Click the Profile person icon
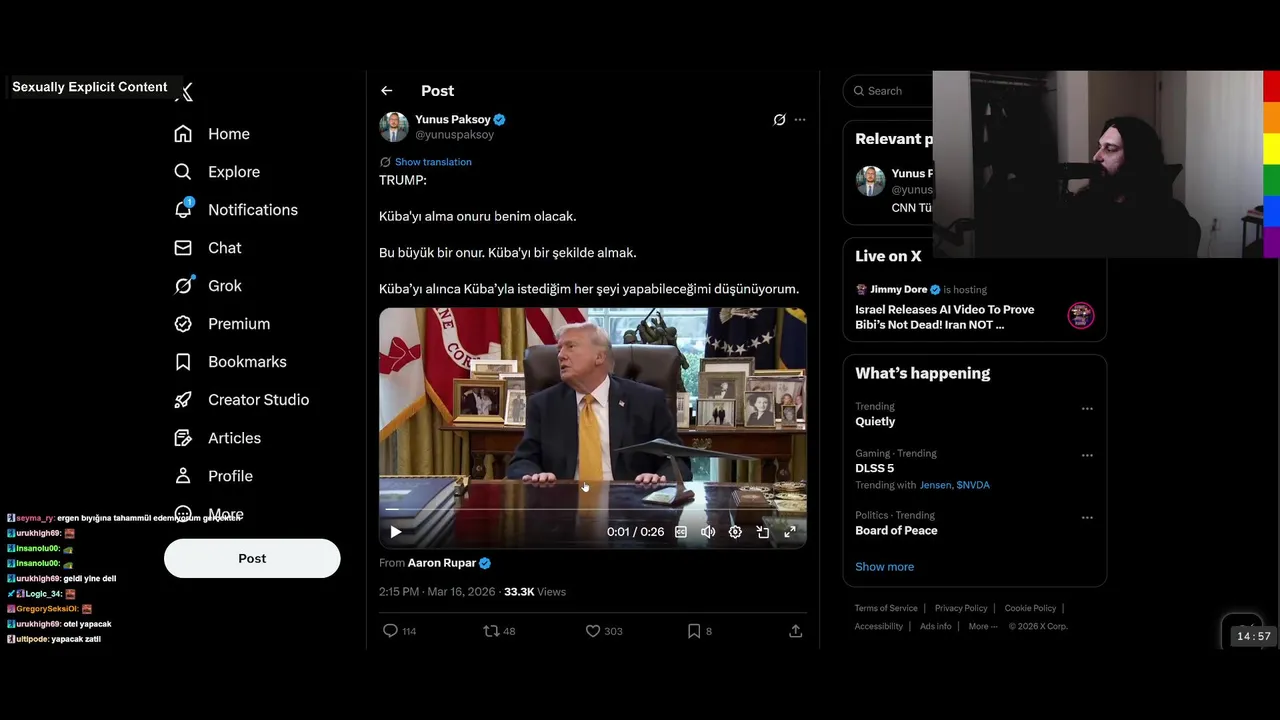The width and height of the screenshot is (1280, 720). [x=183, y=476]
